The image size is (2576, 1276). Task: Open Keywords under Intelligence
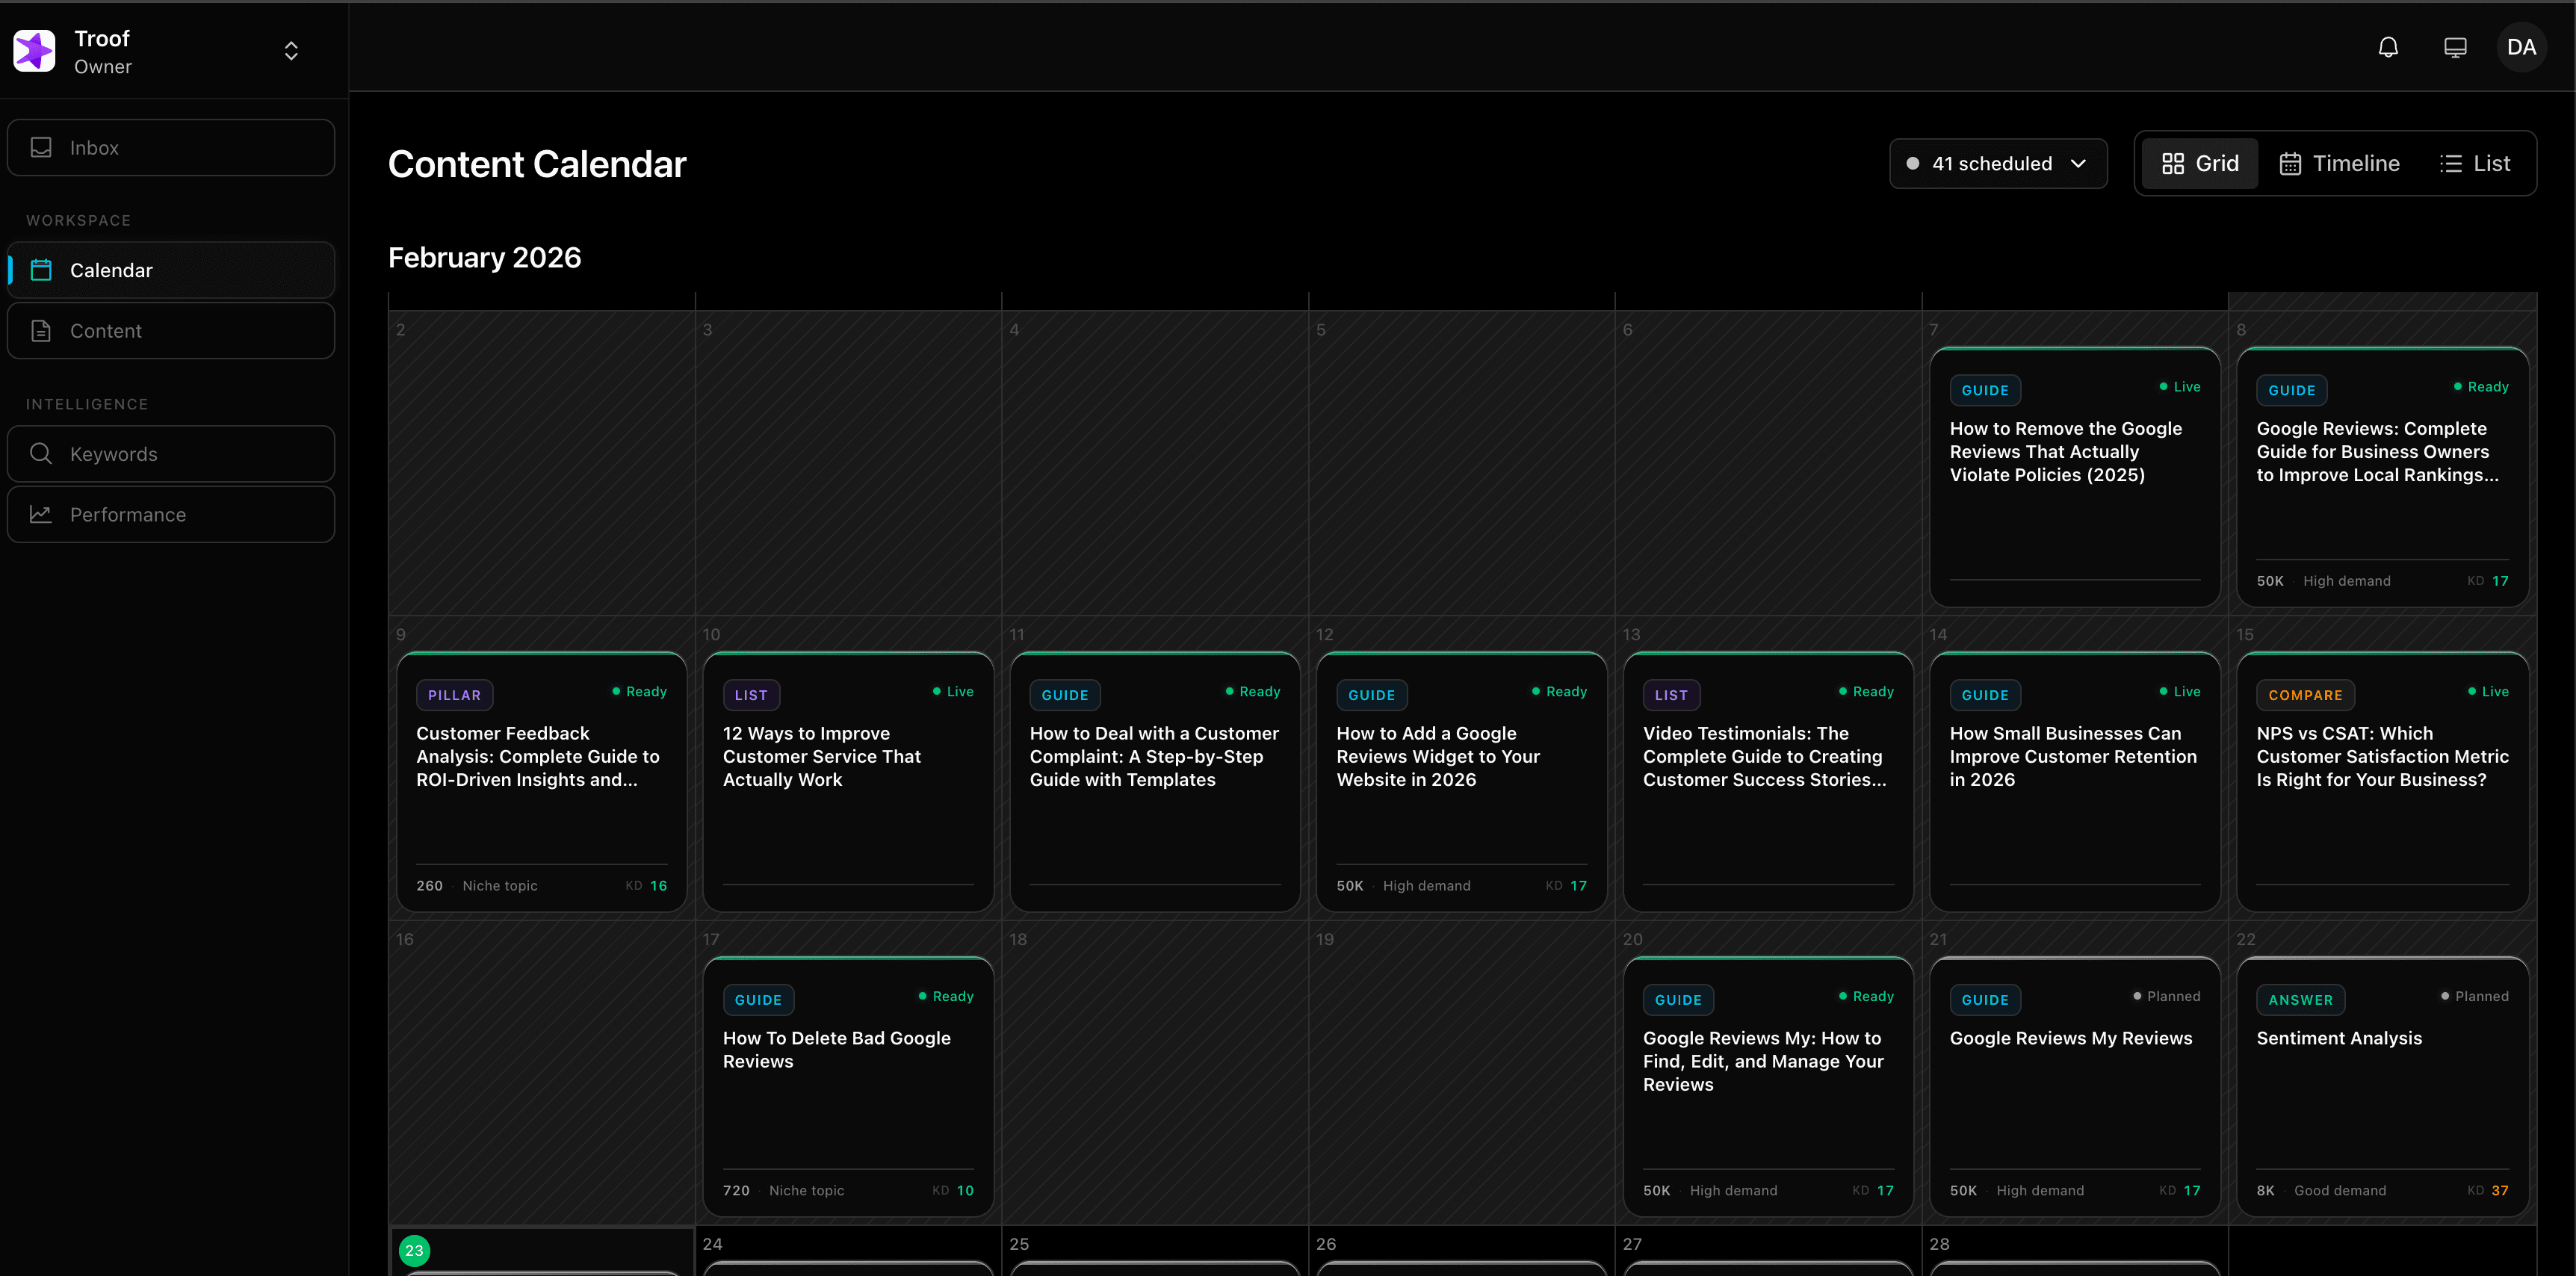[x=170, y=453]
